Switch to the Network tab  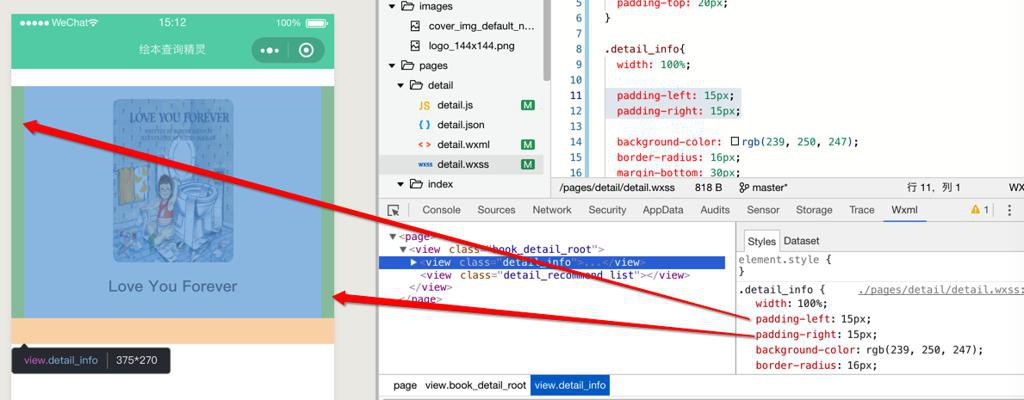(552, 210)
